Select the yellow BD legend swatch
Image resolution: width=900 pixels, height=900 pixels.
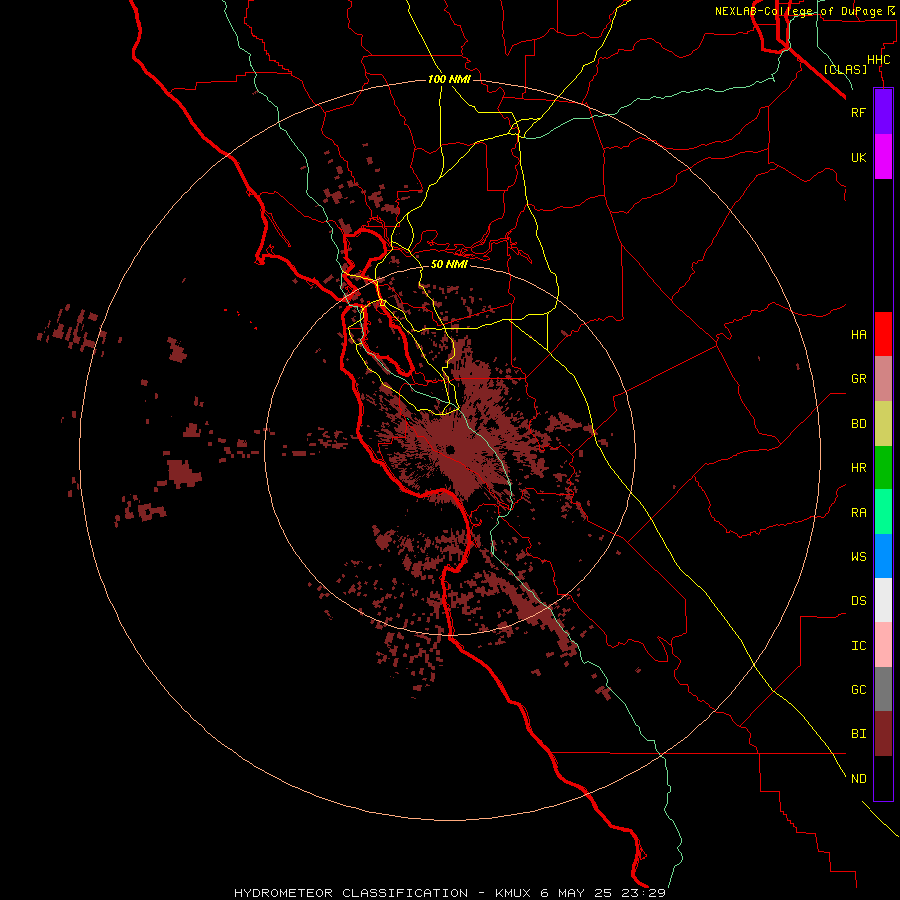pyautogui.click(x=883, y=424)
